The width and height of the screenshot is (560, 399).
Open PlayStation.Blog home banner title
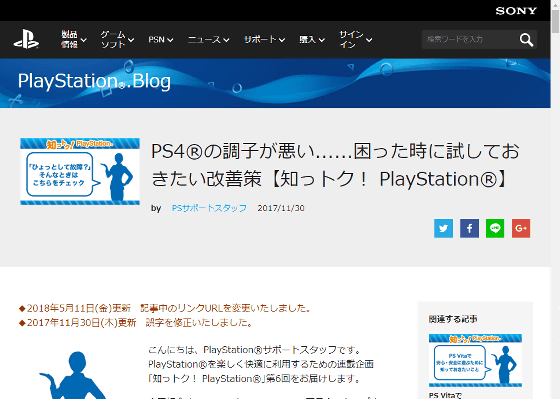[x=94, y=81]
